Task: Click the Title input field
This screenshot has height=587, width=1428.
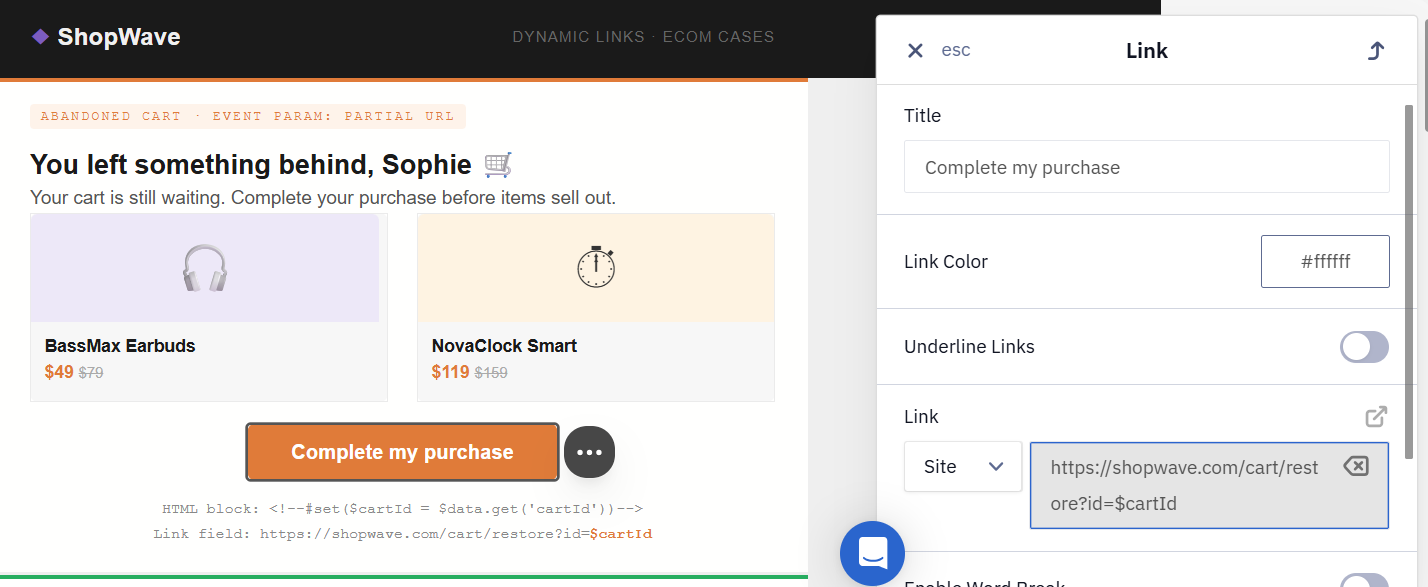Action: coord(1146,167)
